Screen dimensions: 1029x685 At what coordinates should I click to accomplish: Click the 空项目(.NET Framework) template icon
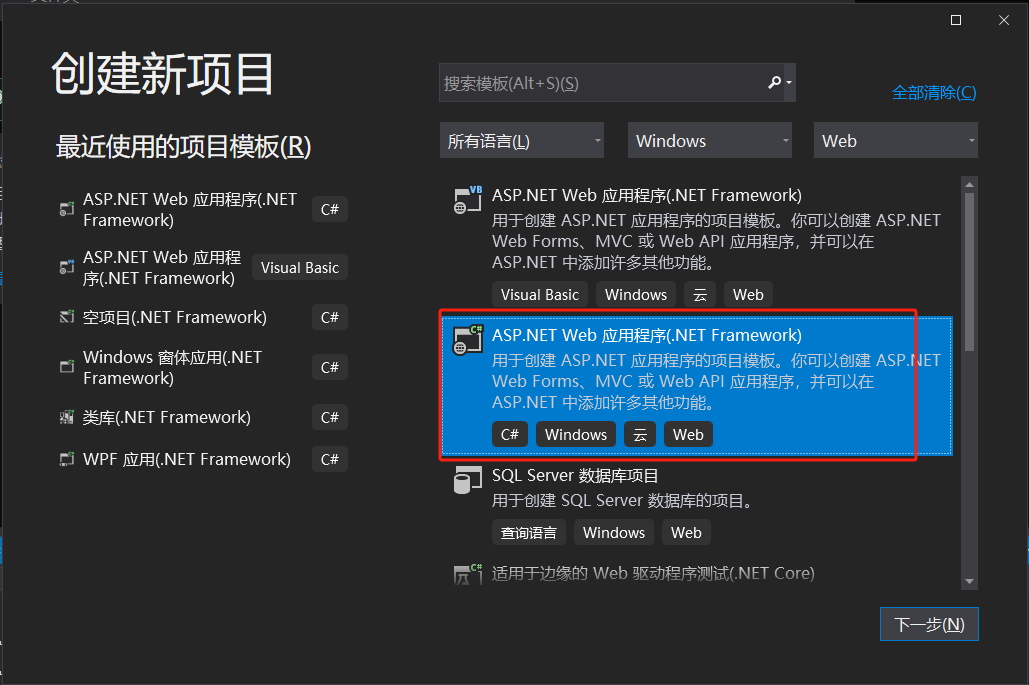[66, 317]
